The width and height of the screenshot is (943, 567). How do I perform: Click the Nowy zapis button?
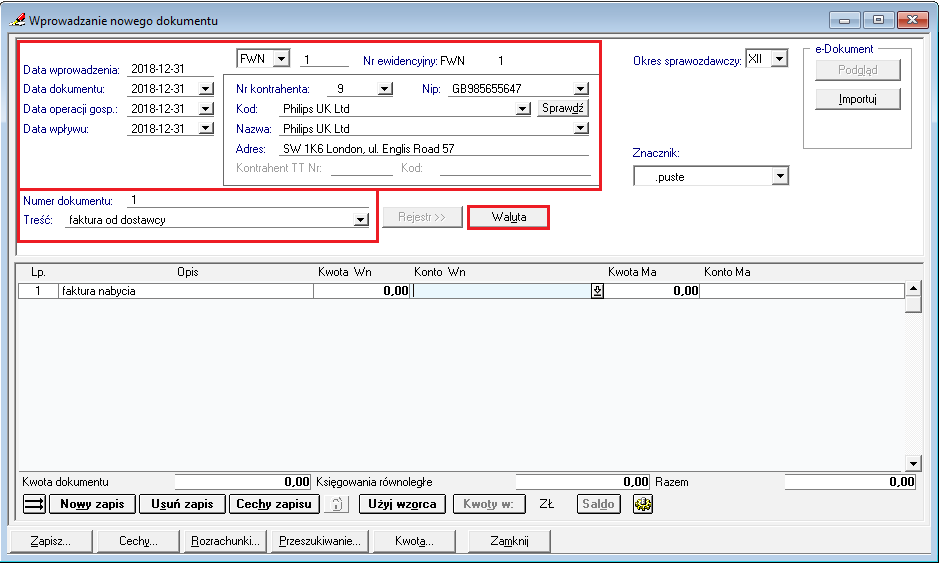[92, 504]
